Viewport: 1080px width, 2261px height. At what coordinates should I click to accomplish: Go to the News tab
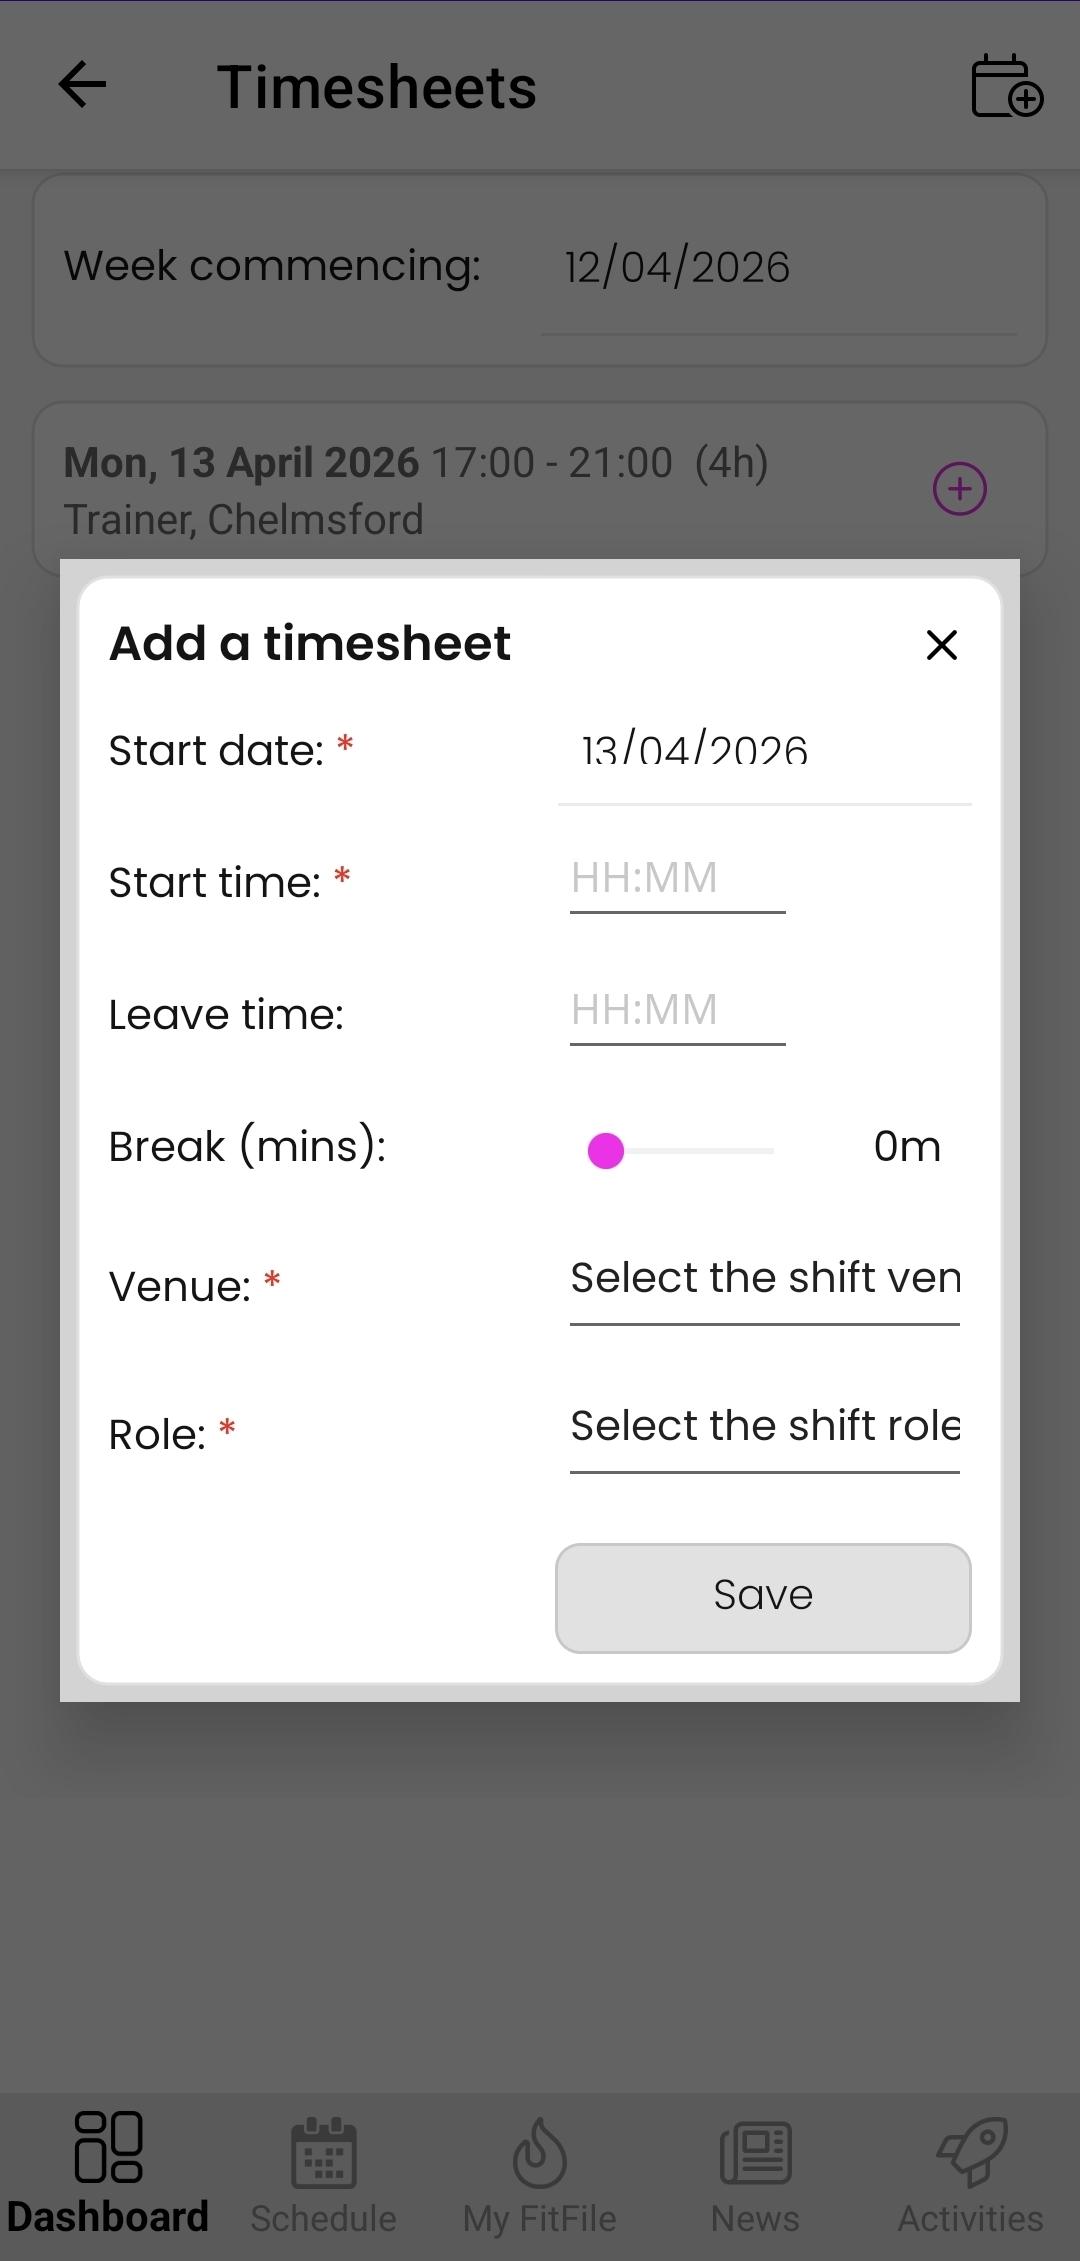pos(755,2171)
